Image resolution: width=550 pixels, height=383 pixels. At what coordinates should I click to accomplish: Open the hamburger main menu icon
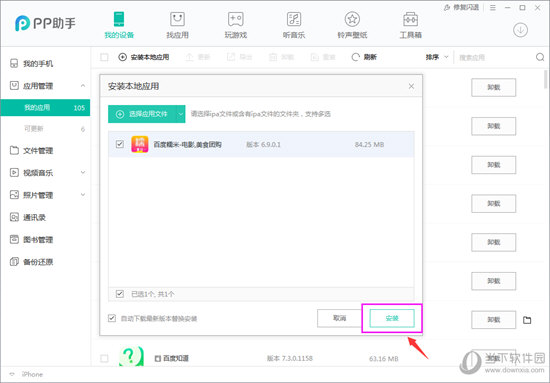(x=493, y=7)
